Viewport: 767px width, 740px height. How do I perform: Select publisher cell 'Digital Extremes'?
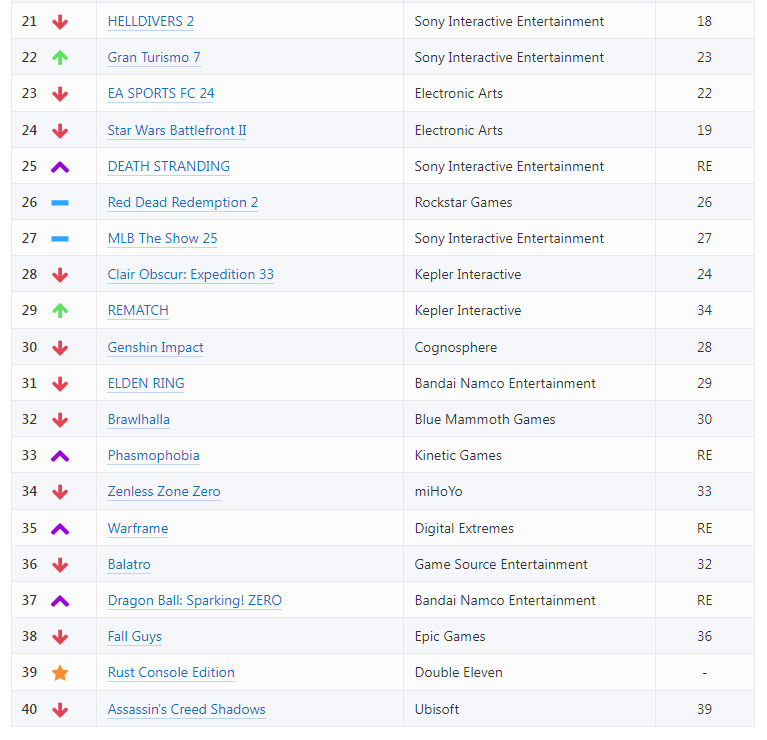pyautogui.click(x=529, y=528)
